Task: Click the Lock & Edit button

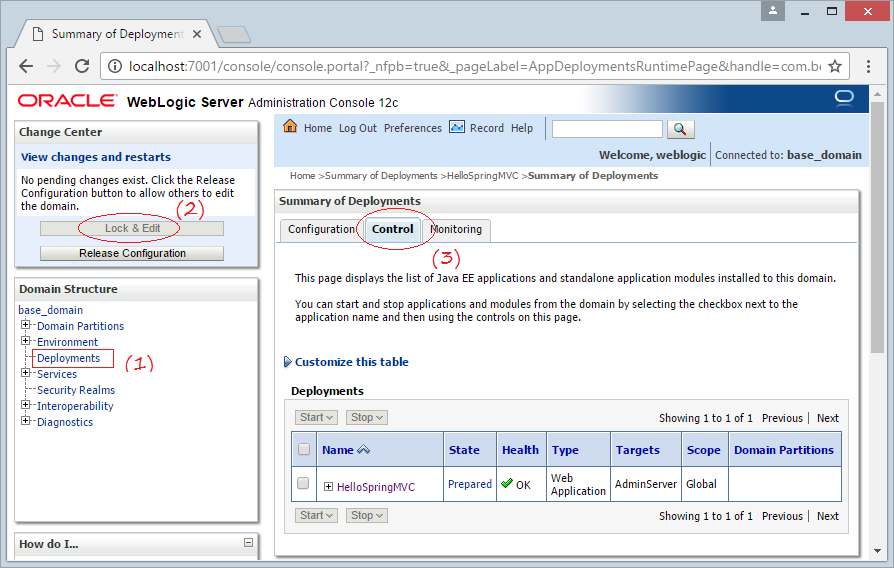Action: point(132,228)
